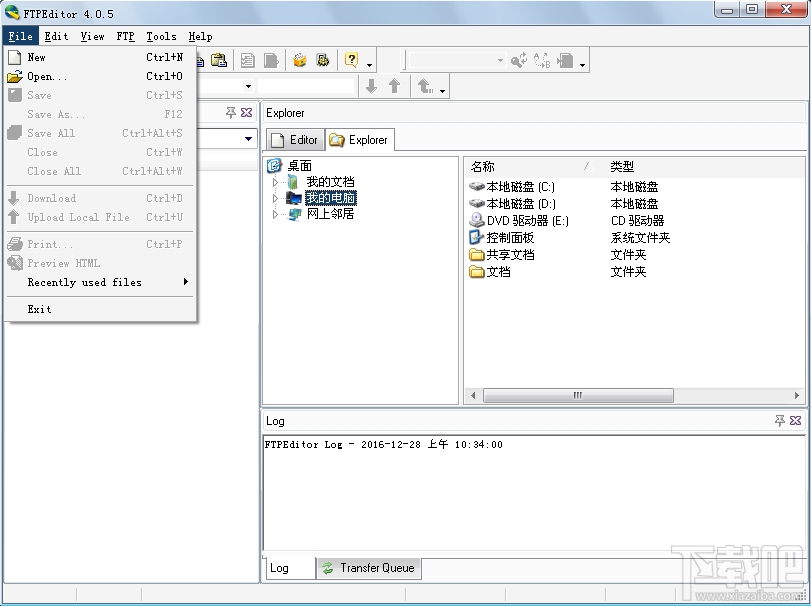Click the settings gear document toolbar icon
811x606 pixels.
click(323, 60)
